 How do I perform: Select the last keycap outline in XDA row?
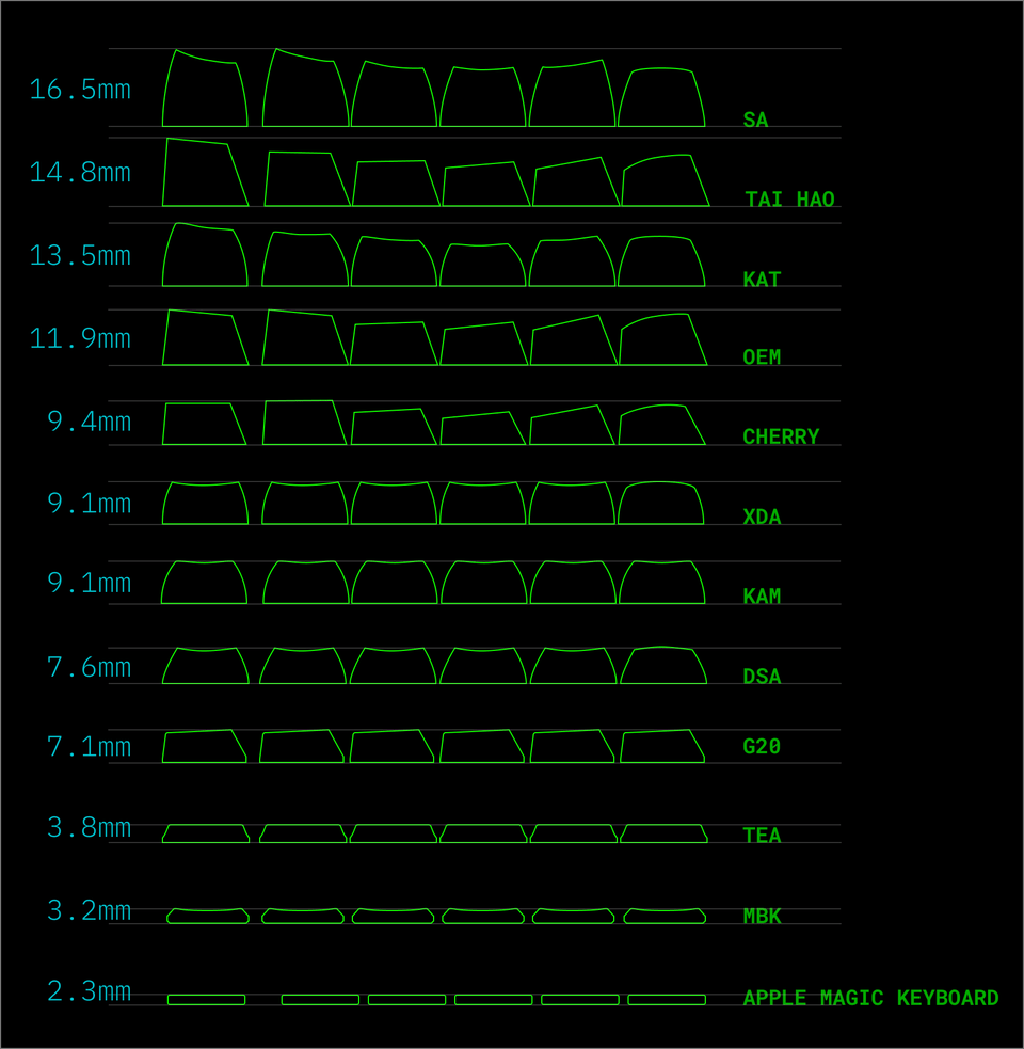pos(661,502)
